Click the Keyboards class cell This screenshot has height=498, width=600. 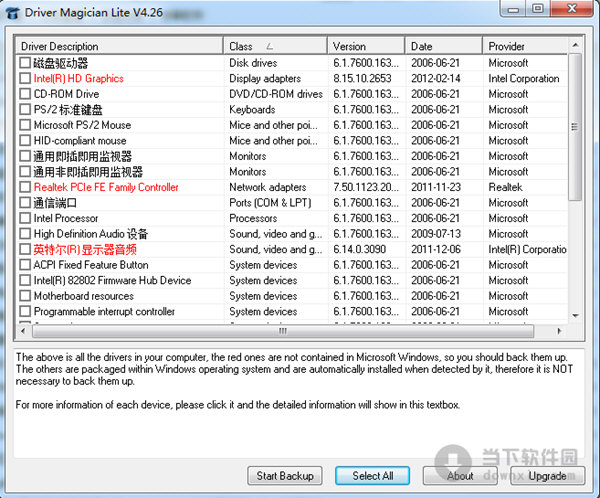pyautogui.click(x=252, y=109)
